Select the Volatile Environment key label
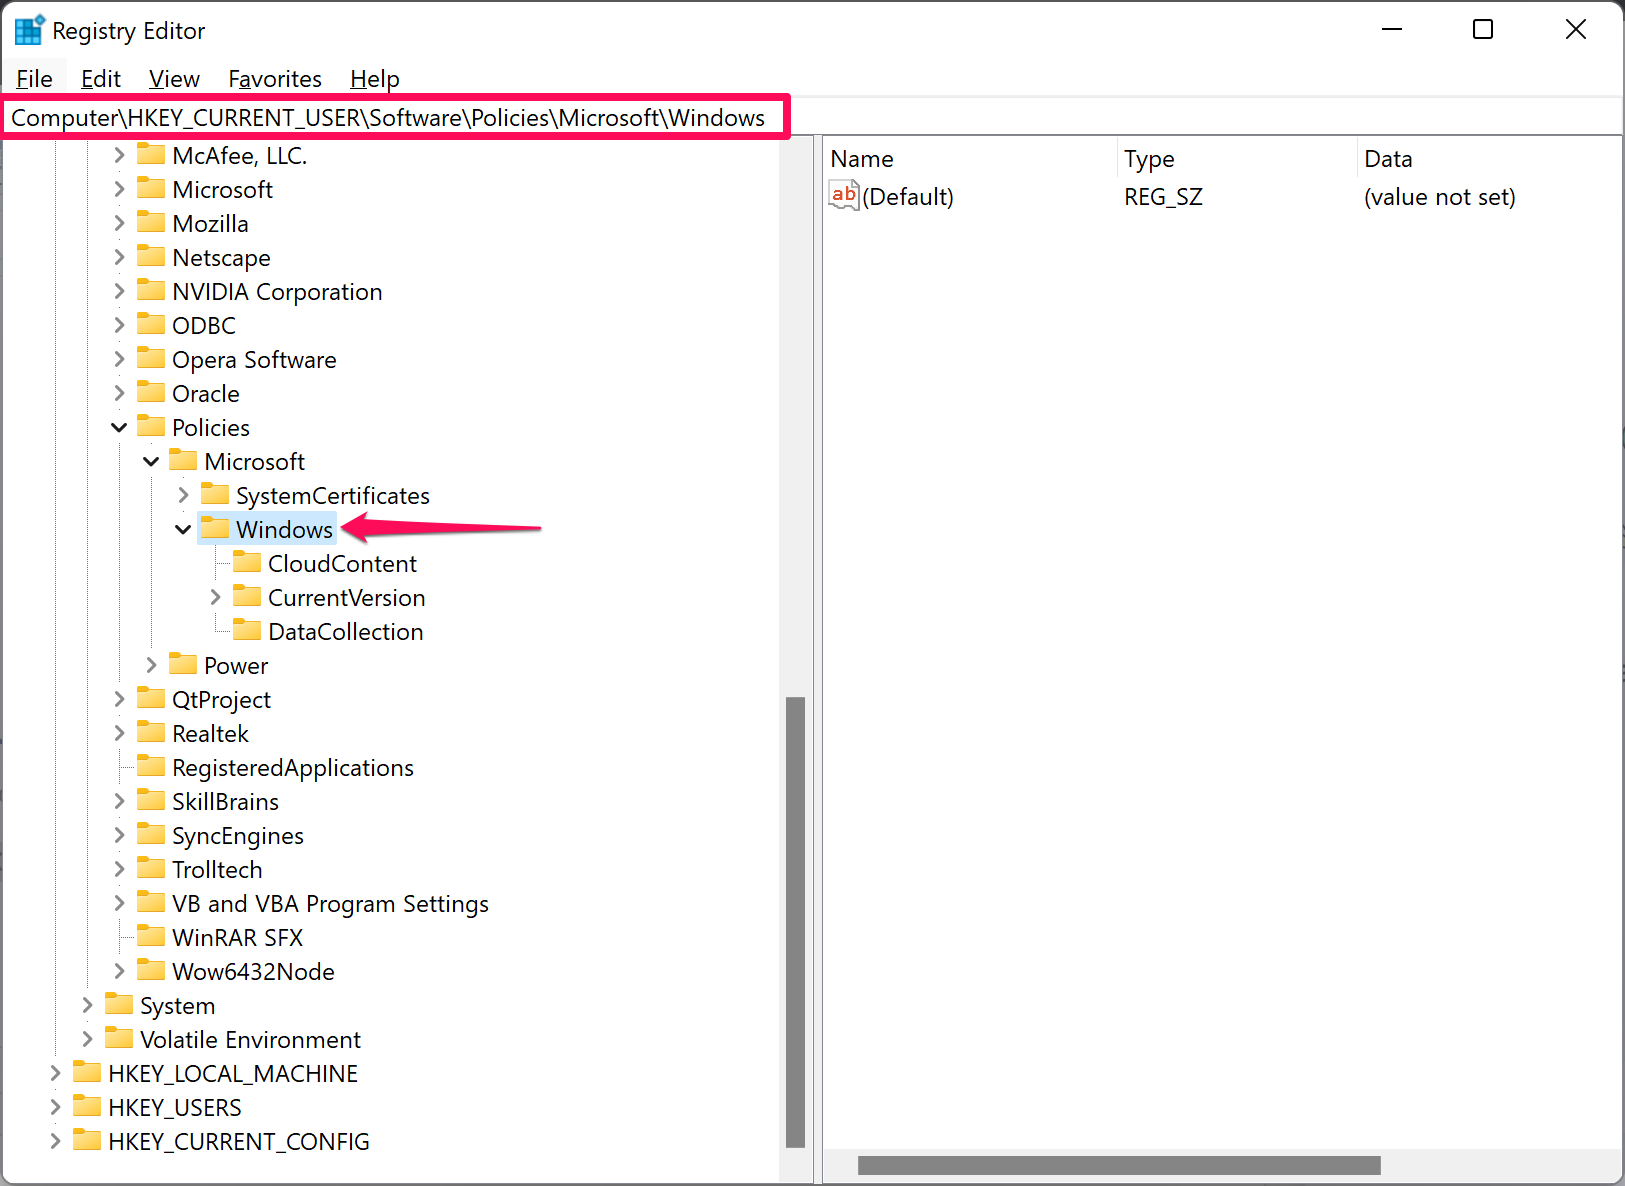Screen dimensions: 1625x1186 click(250, 1039)
